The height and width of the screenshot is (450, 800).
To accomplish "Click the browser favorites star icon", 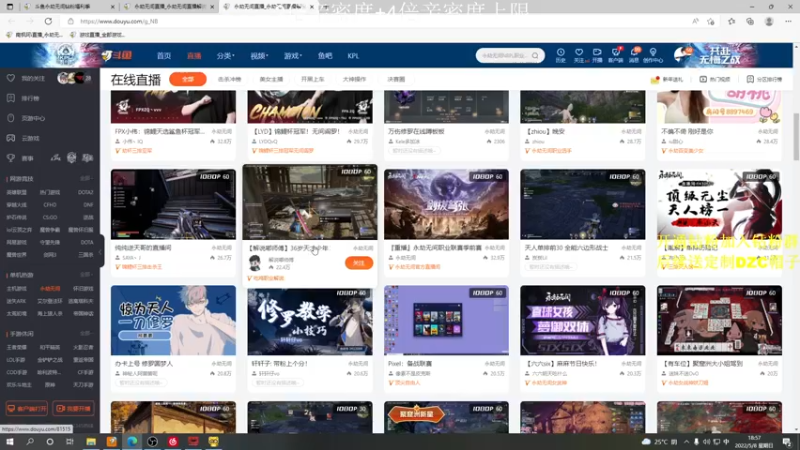I will pyautogui.click(x=732, y=21).
